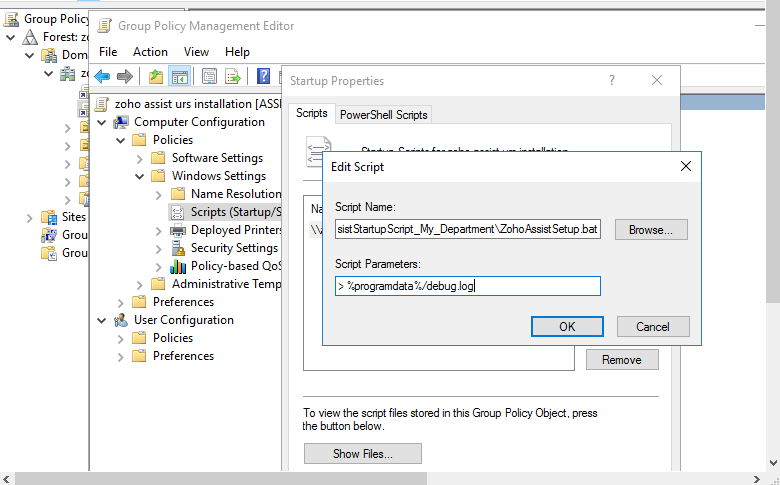This screenshot has height=485, width=780.
Task: Open the View menu
Action: click(x=196, y=52)
